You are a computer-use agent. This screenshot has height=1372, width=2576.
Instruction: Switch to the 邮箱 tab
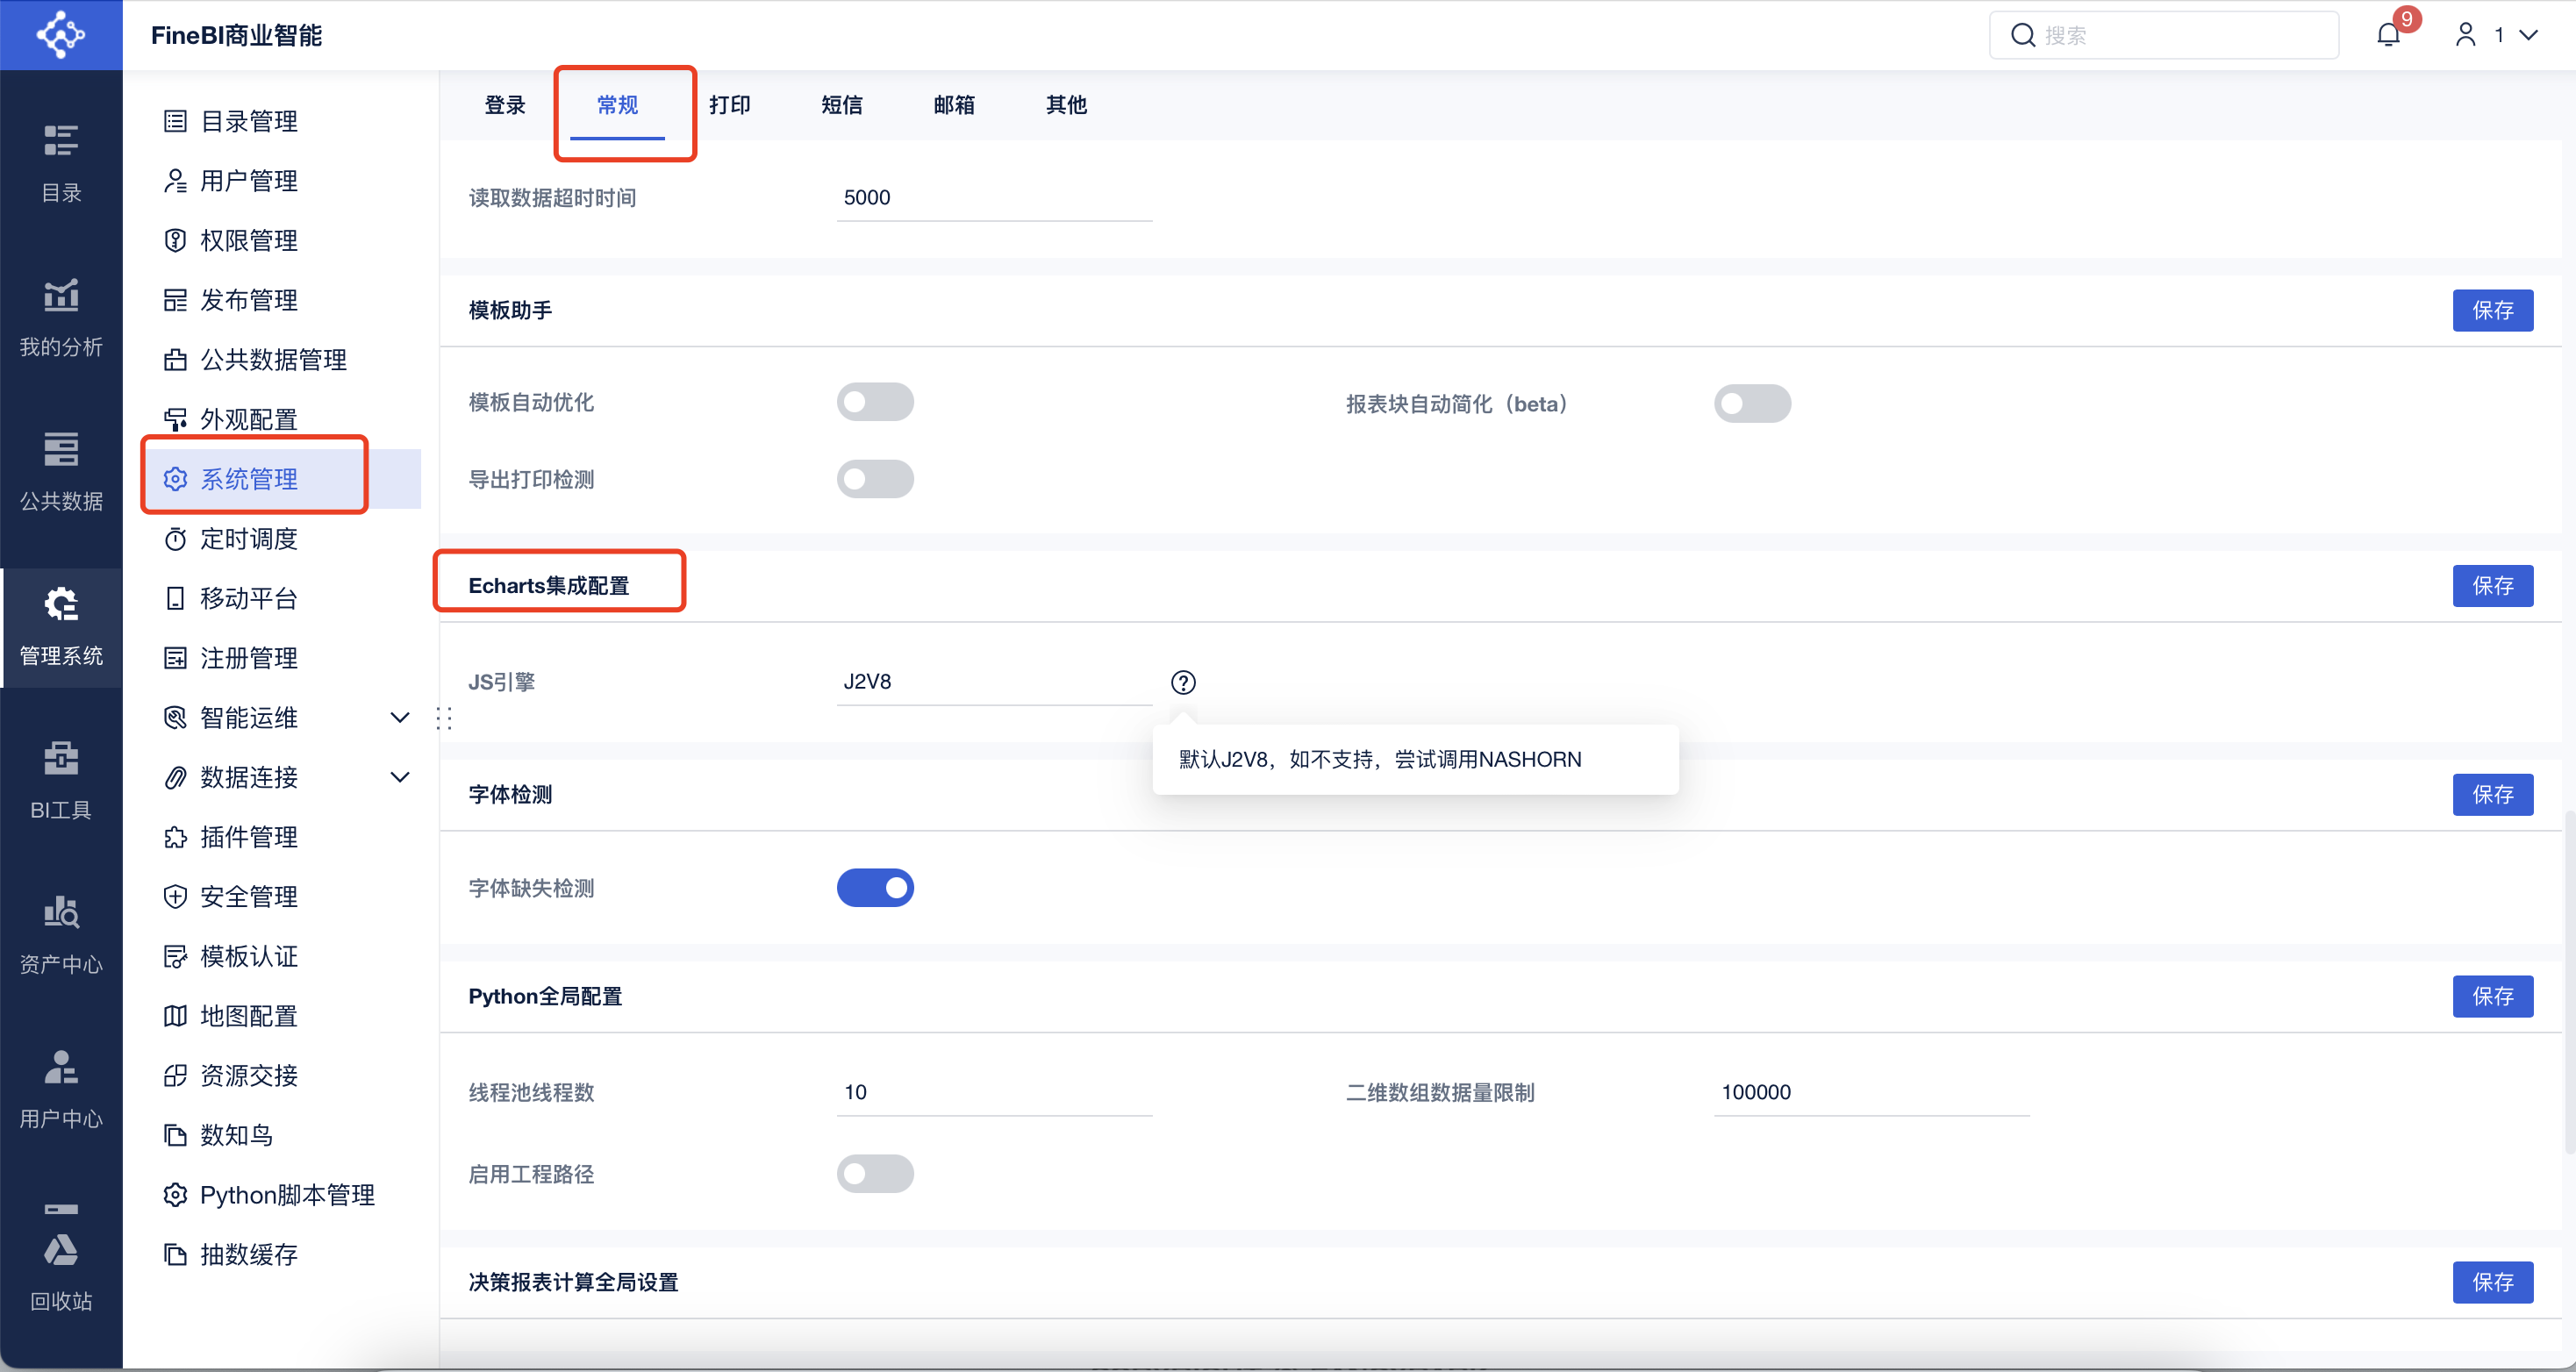tap(953, 105)
